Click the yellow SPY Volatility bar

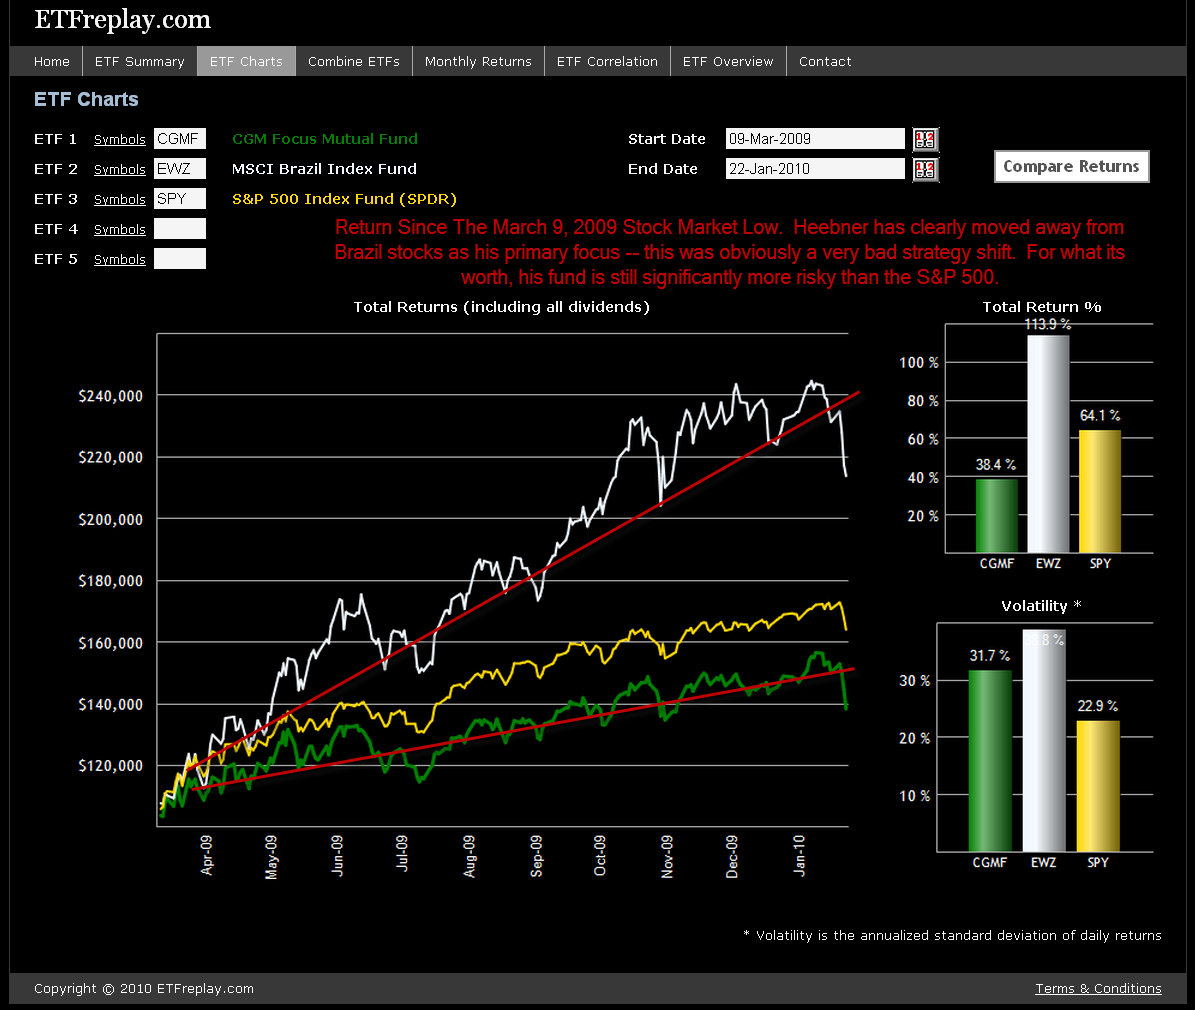[x=1098, y=786]
